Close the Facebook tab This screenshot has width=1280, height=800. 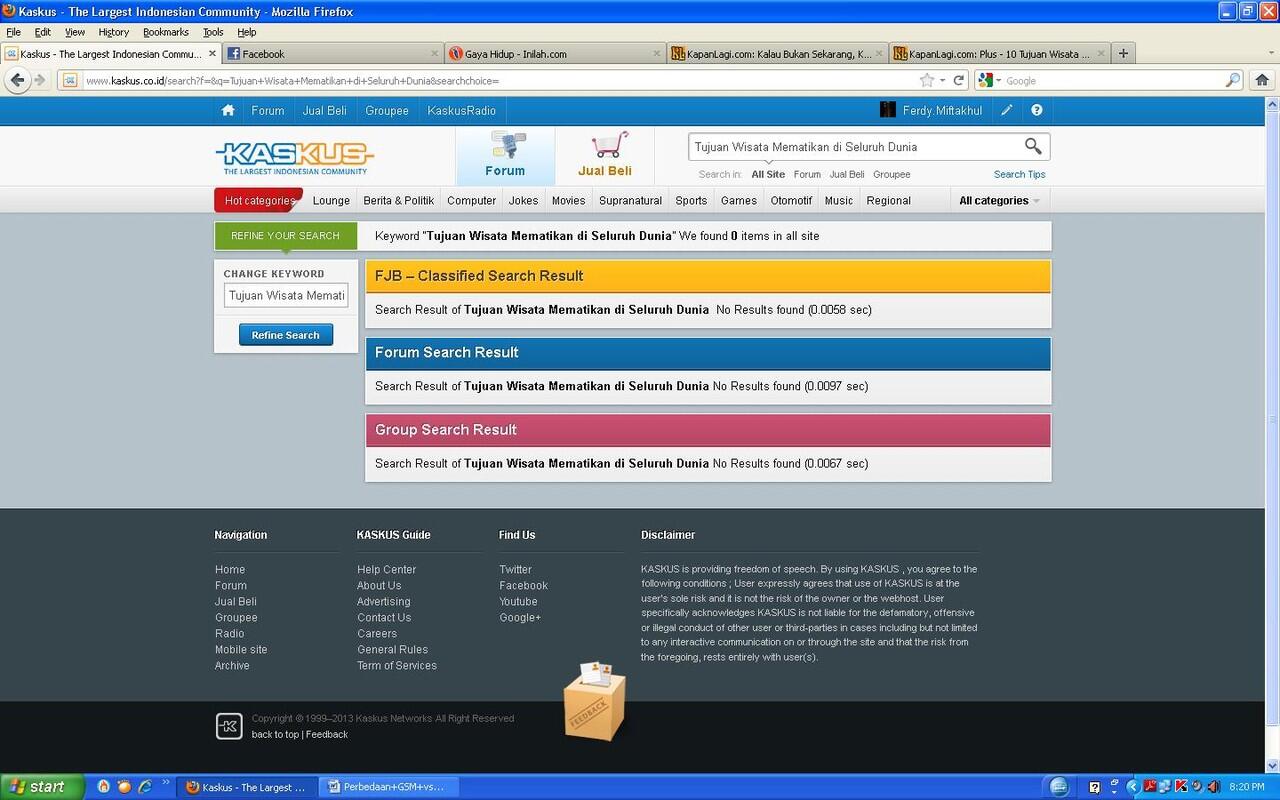[x=435, y=54]
